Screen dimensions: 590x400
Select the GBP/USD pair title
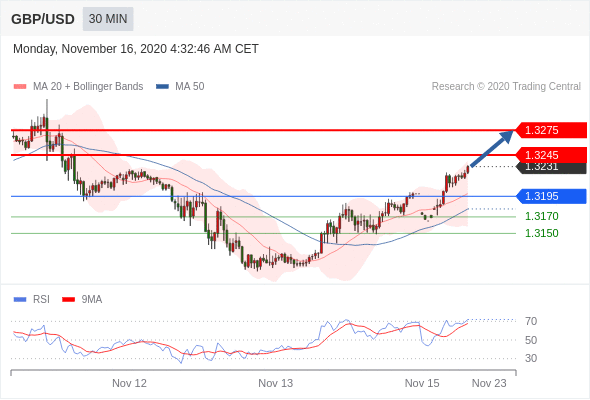pyautogui.click(x=43, y=19)
